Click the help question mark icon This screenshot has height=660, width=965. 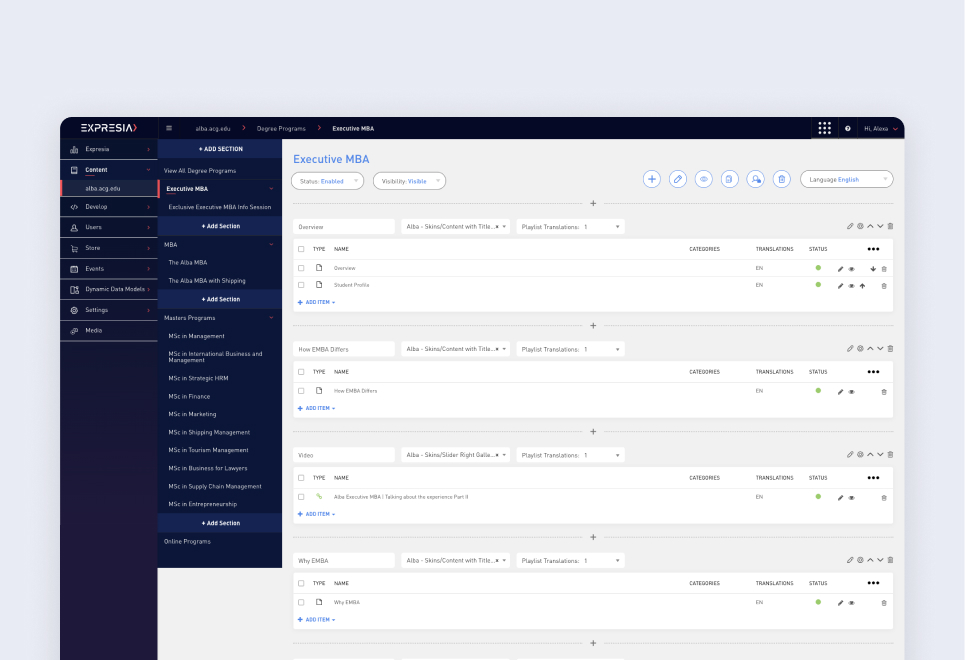click(848, 129)
